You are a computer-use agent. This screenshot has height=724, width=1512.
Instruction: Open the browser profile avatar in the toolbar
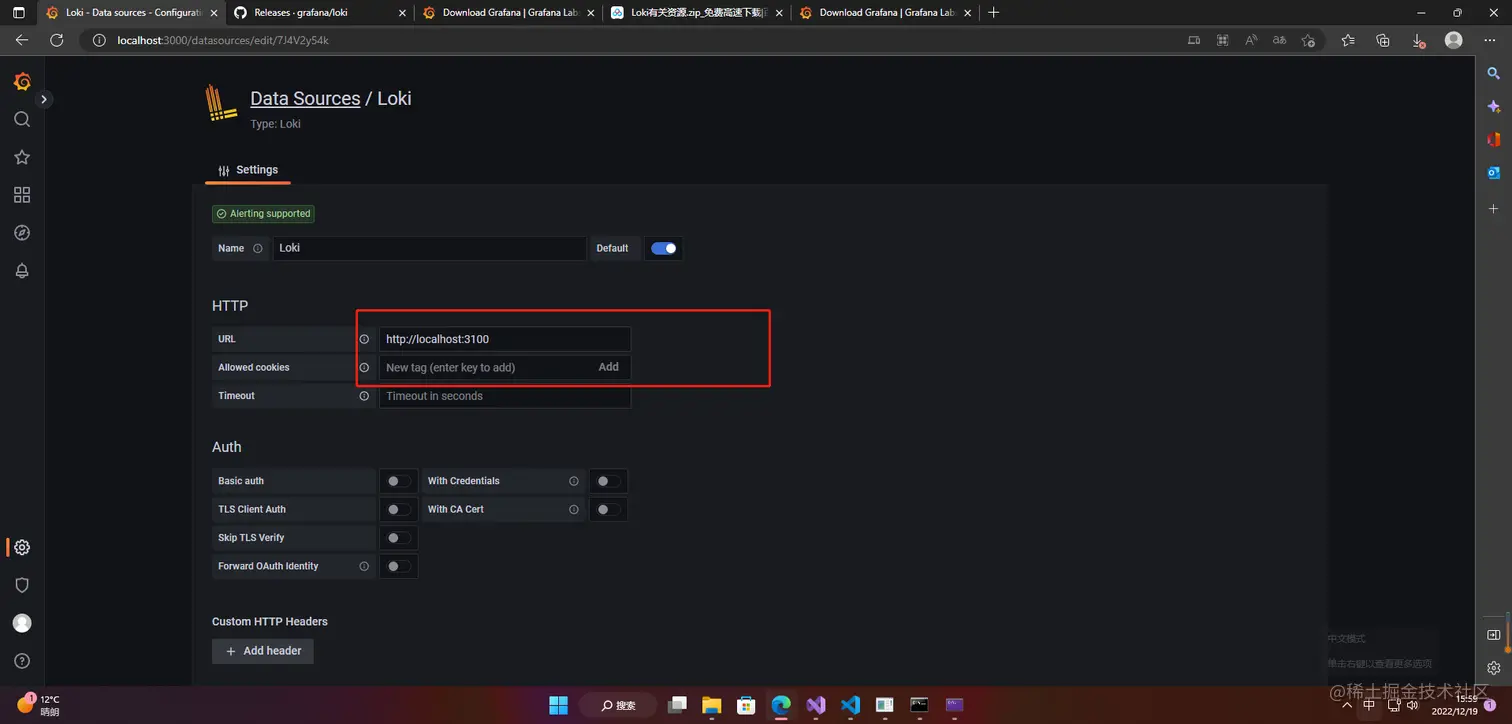pos(1454,40)
